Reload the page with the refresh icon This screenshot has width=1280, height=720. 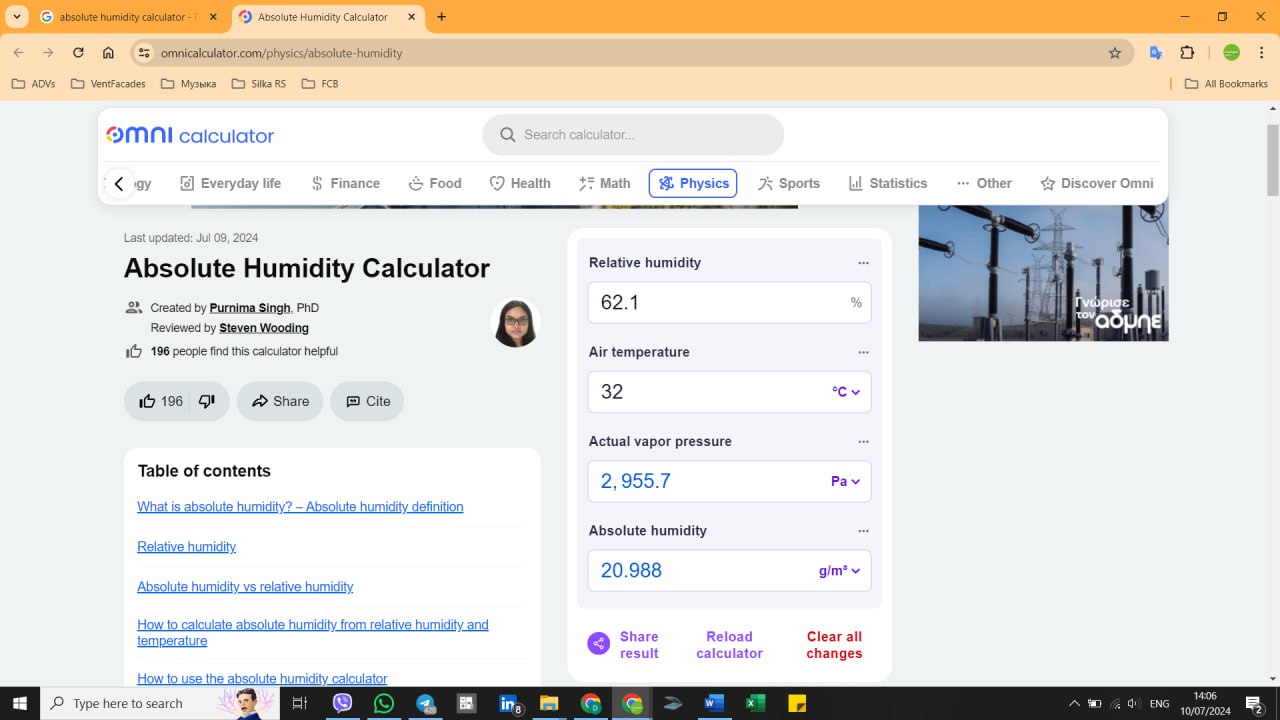pos(78,53)
